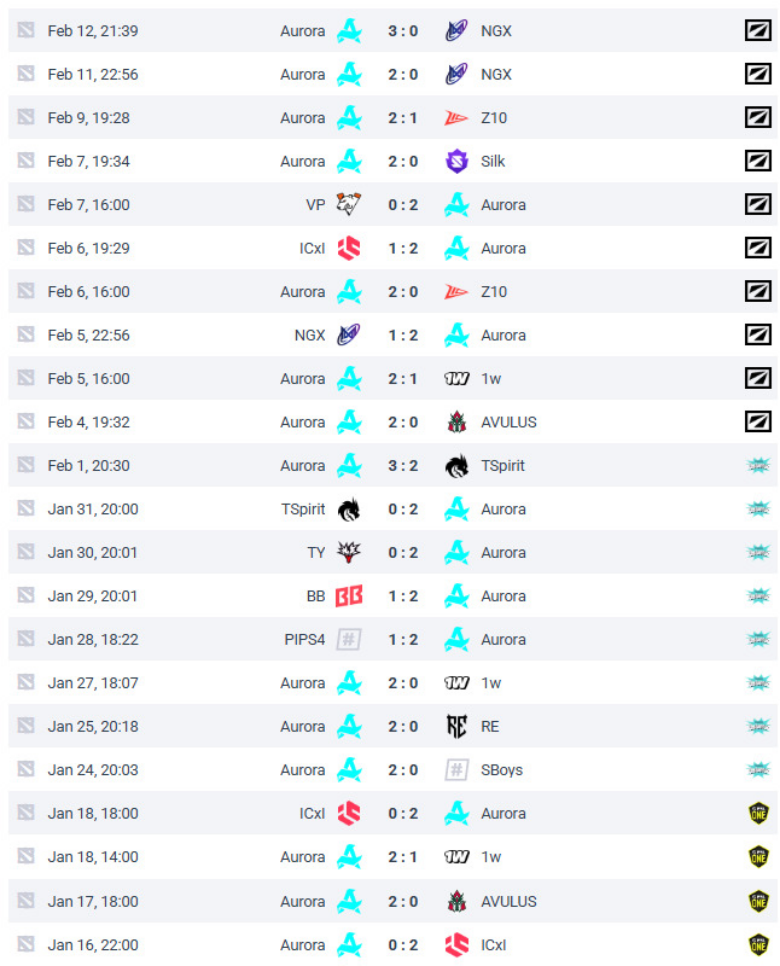The image size is (780, 966).
Task: Click the Silk team name
Action: (x=492, y=161)
